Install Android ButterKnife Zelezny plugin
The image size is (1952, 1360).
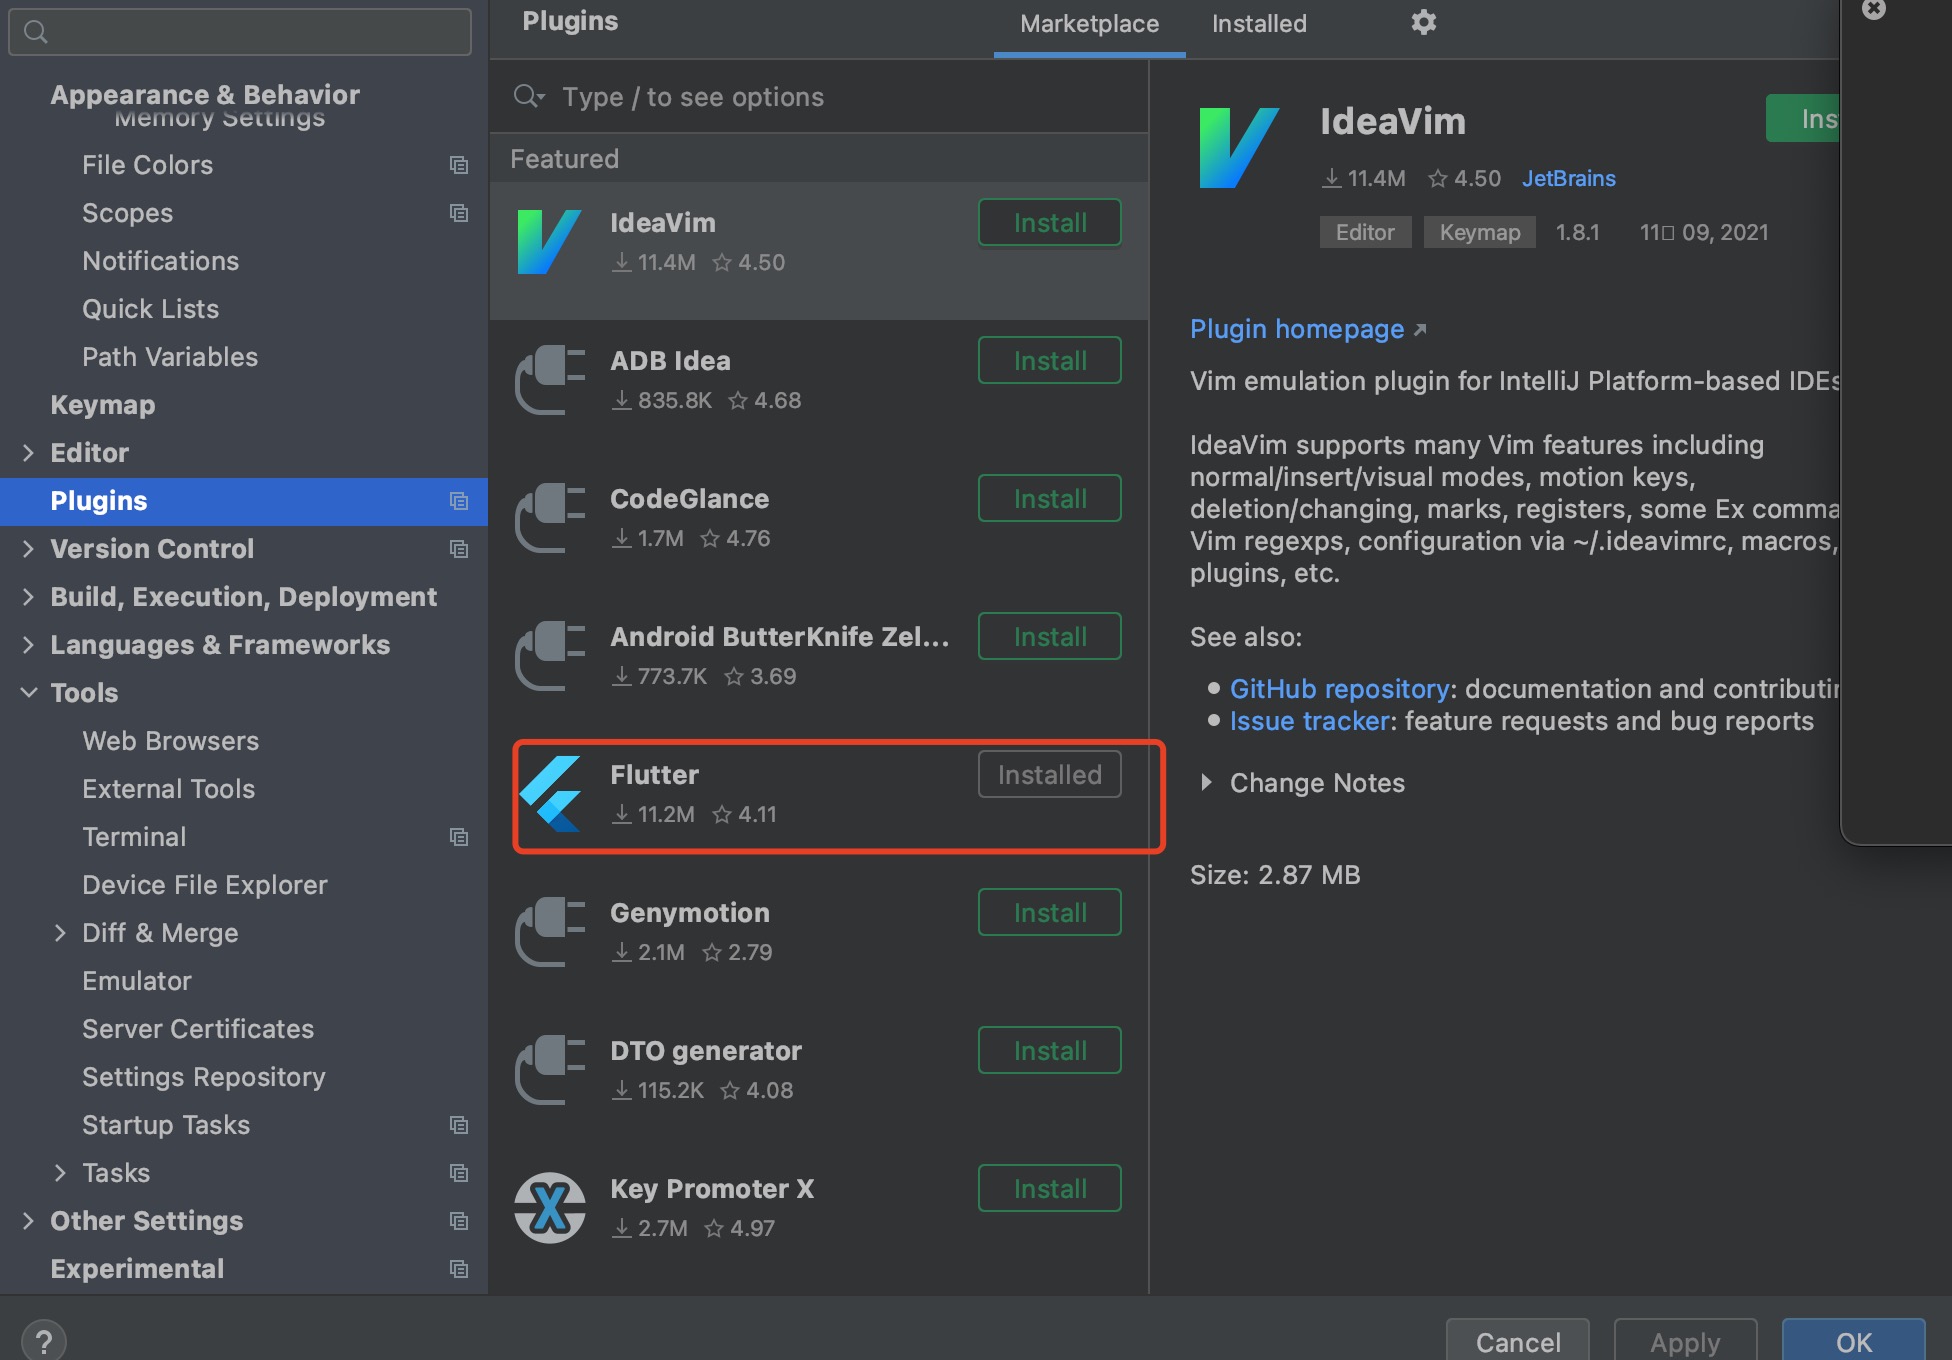(1050, 636)
